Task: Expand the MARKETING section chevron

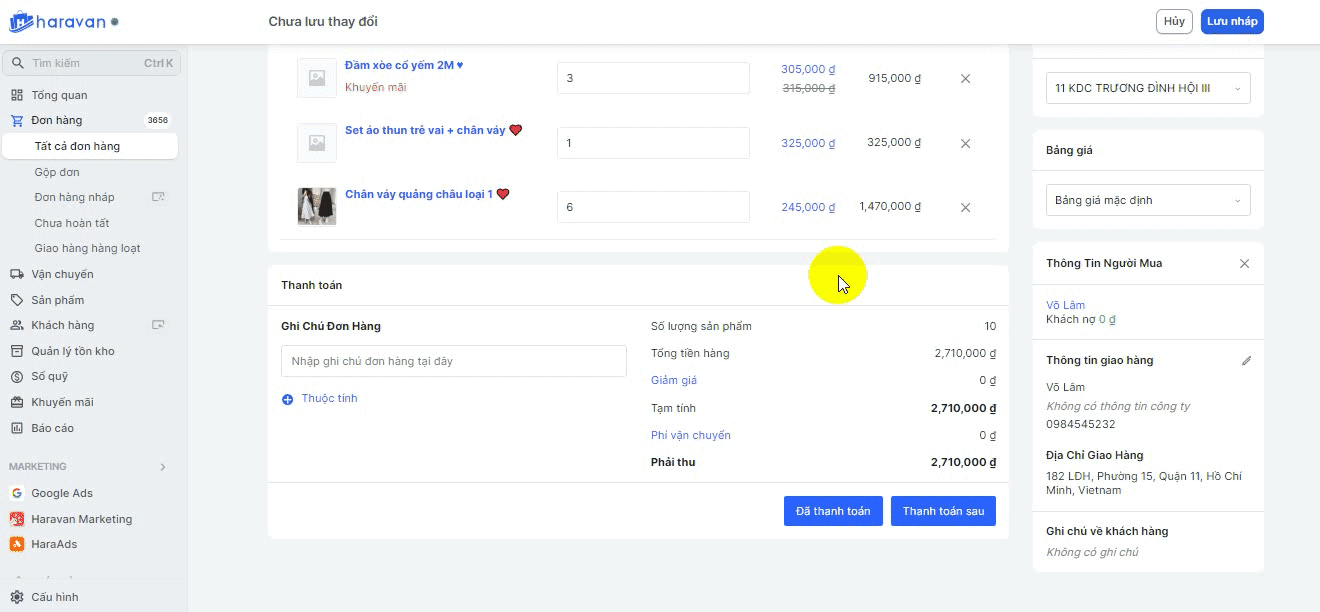Action: 163,467
